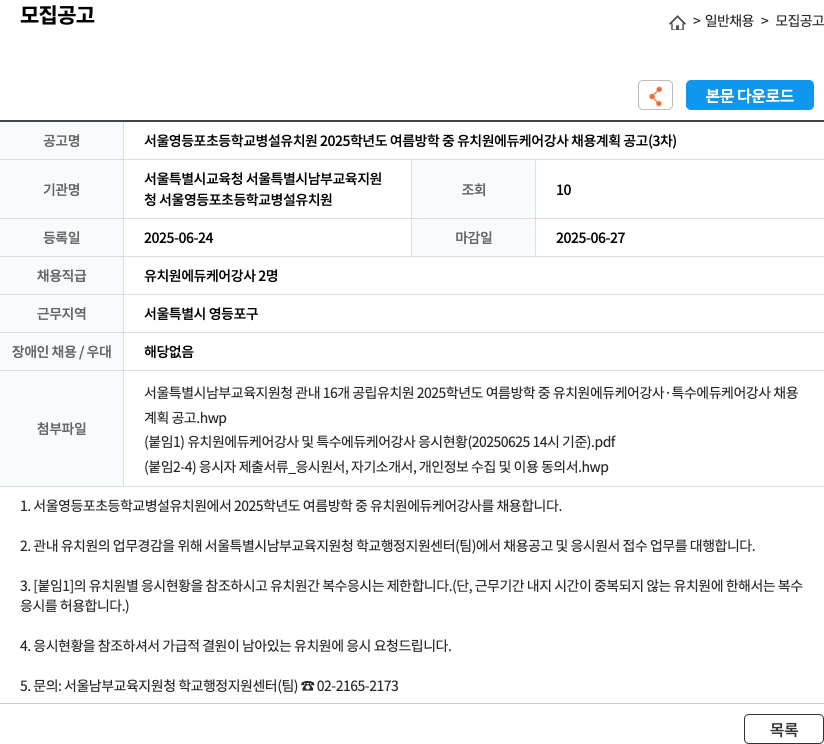Select paragraph 1 about 서울영등포초등학교병설유치원 hiring

click(x=291, y=506)
